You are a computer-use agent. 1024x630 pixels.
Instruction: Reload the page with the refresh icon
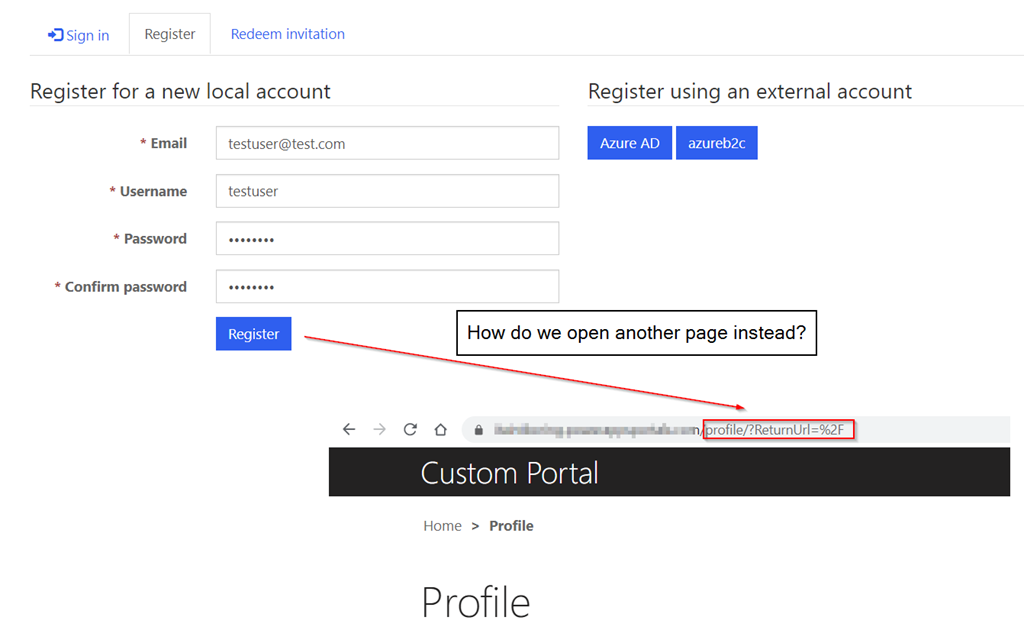point(410,429)
